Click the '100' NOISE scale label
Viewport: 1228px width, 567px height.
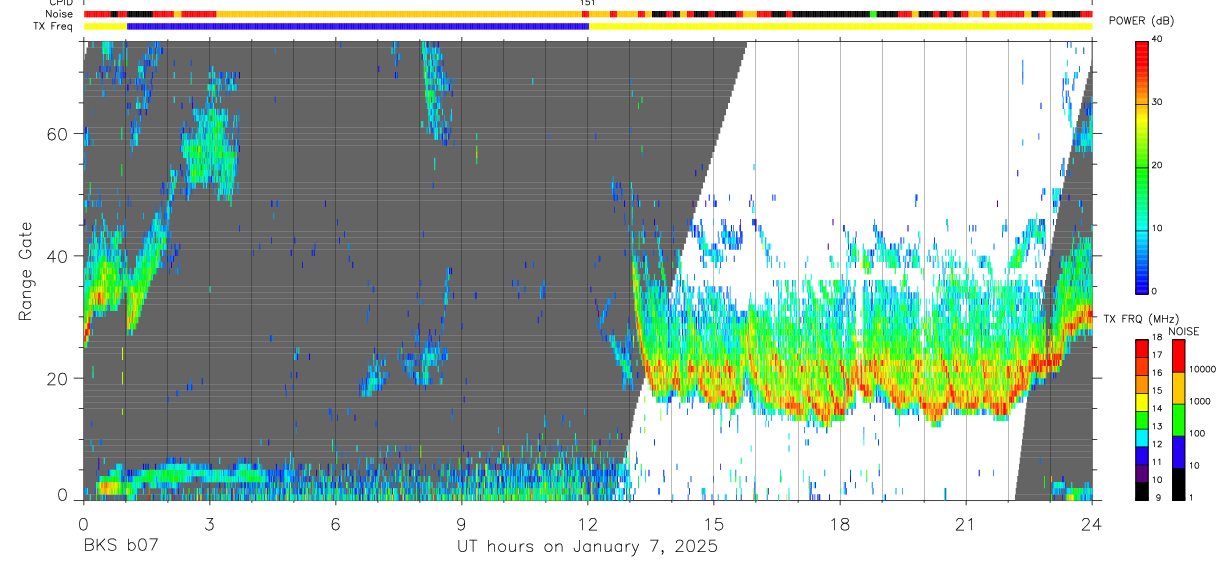click(x=1198, y=433)
